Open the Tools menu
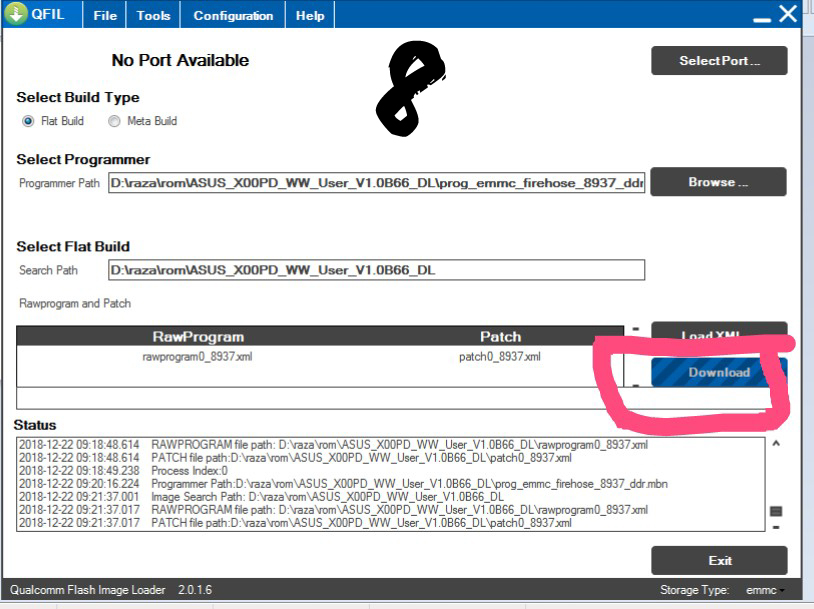 (153, 16)
